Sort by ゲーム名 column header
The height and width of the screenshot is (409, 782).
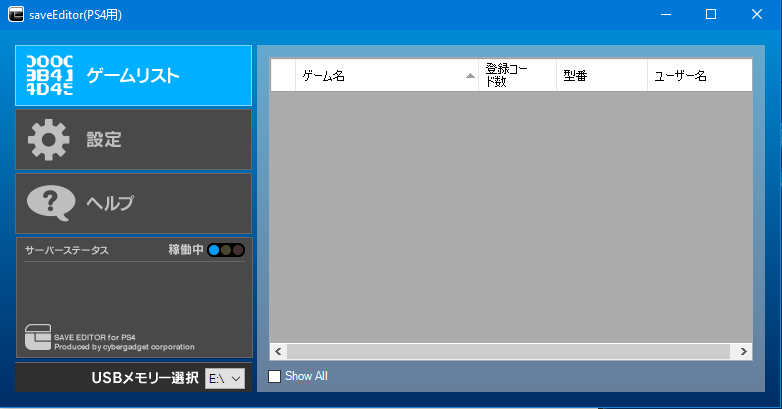pyautogui.click(x=387, y=75)
